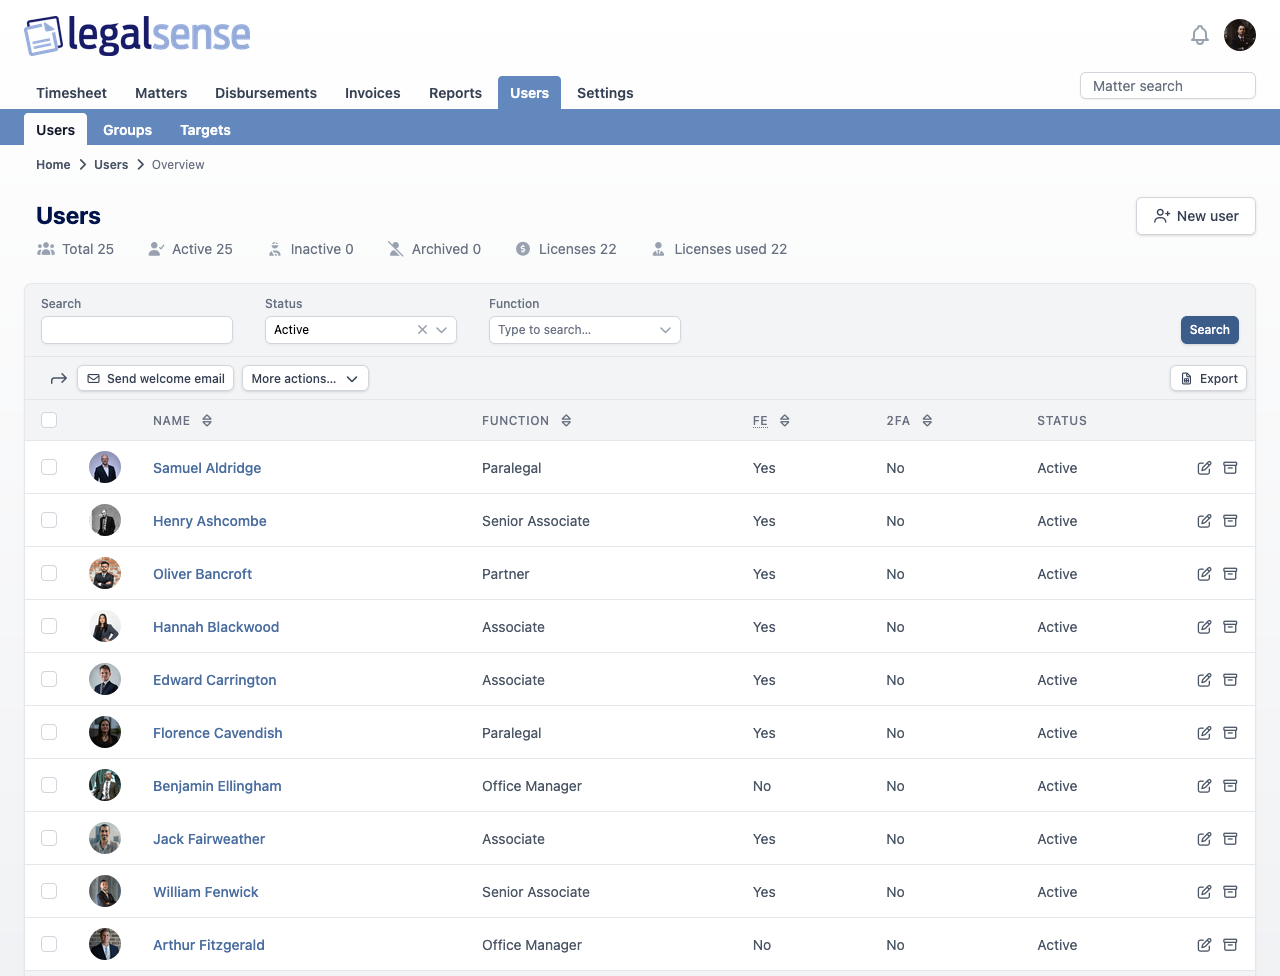This screenshot has height=976, width=1280.
Task: Edit Hannah Blackwood's user record
Action: pyautogui.click(x=1204, y=627)
